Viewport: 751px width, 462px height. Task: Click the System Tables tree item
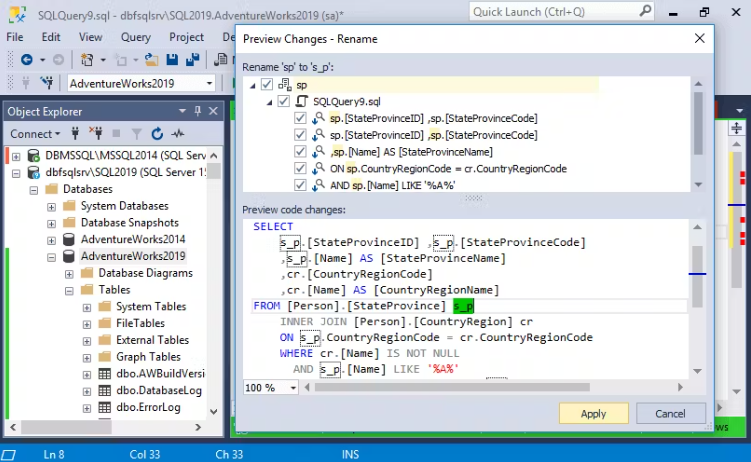click(151, 306)
